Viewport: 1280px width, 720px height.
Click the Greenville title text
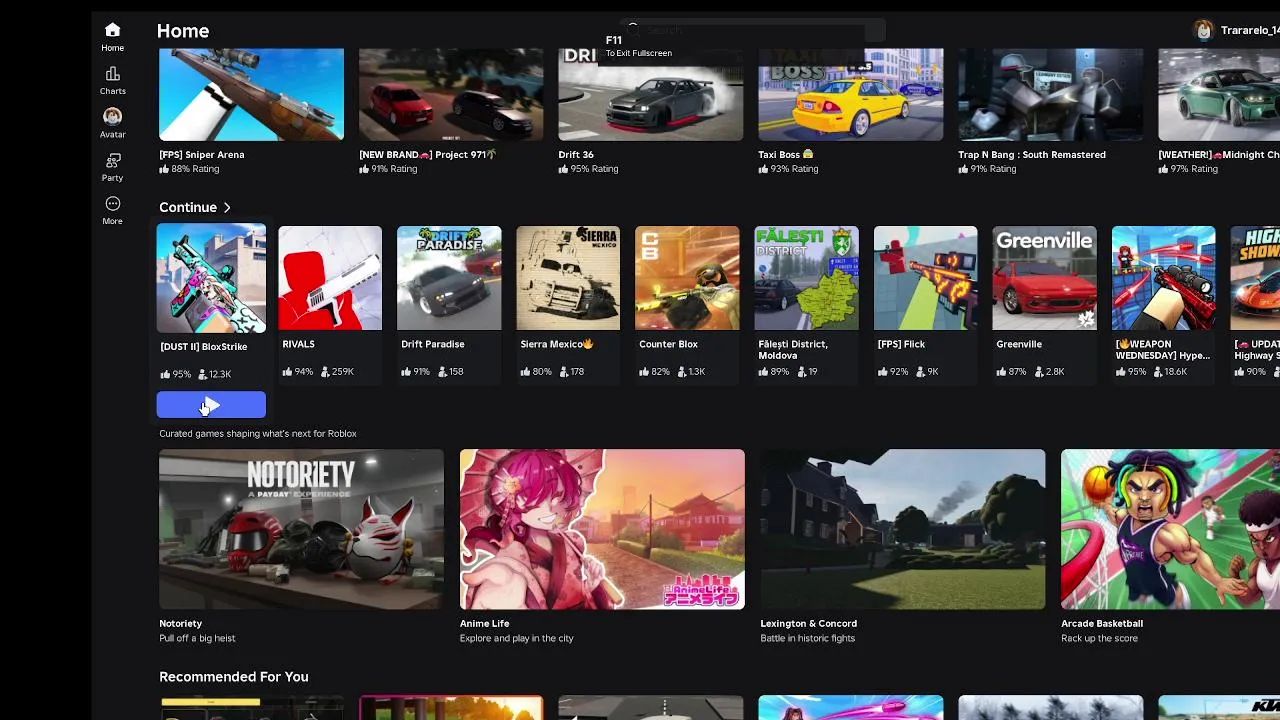pos(1019,344)
